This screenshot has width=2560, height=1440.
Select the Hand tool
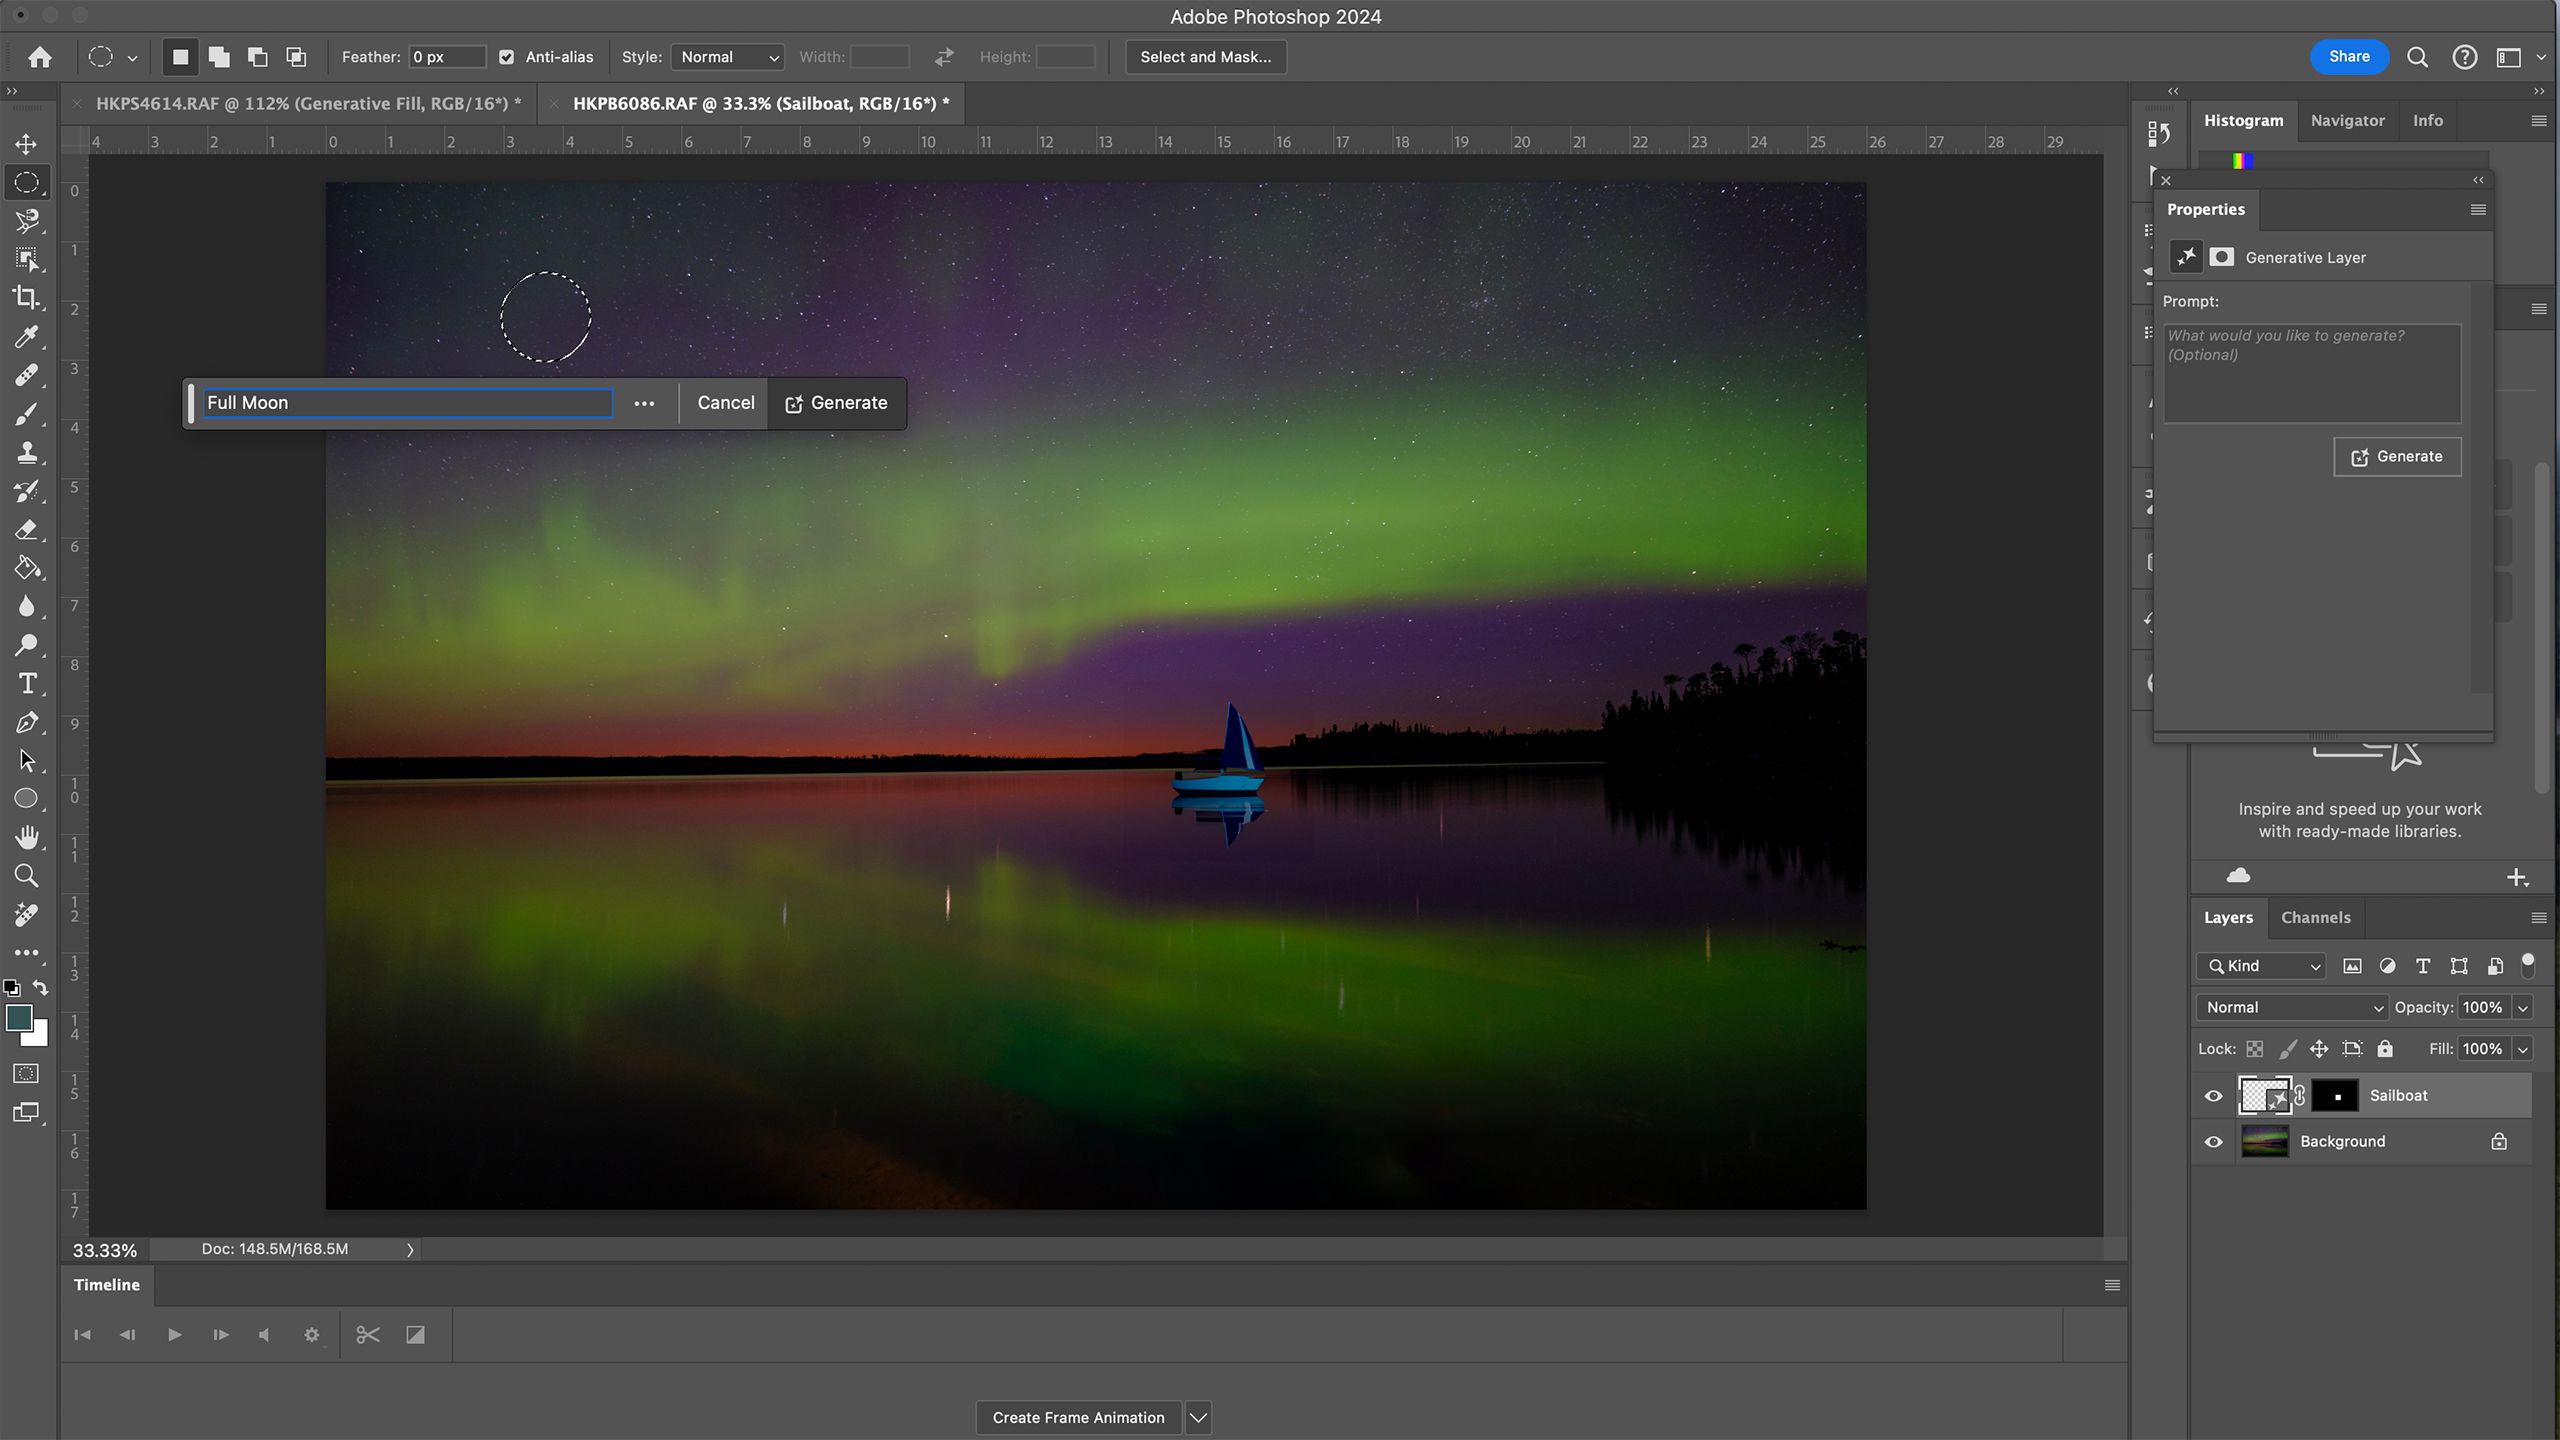click(x=27, y=837)
